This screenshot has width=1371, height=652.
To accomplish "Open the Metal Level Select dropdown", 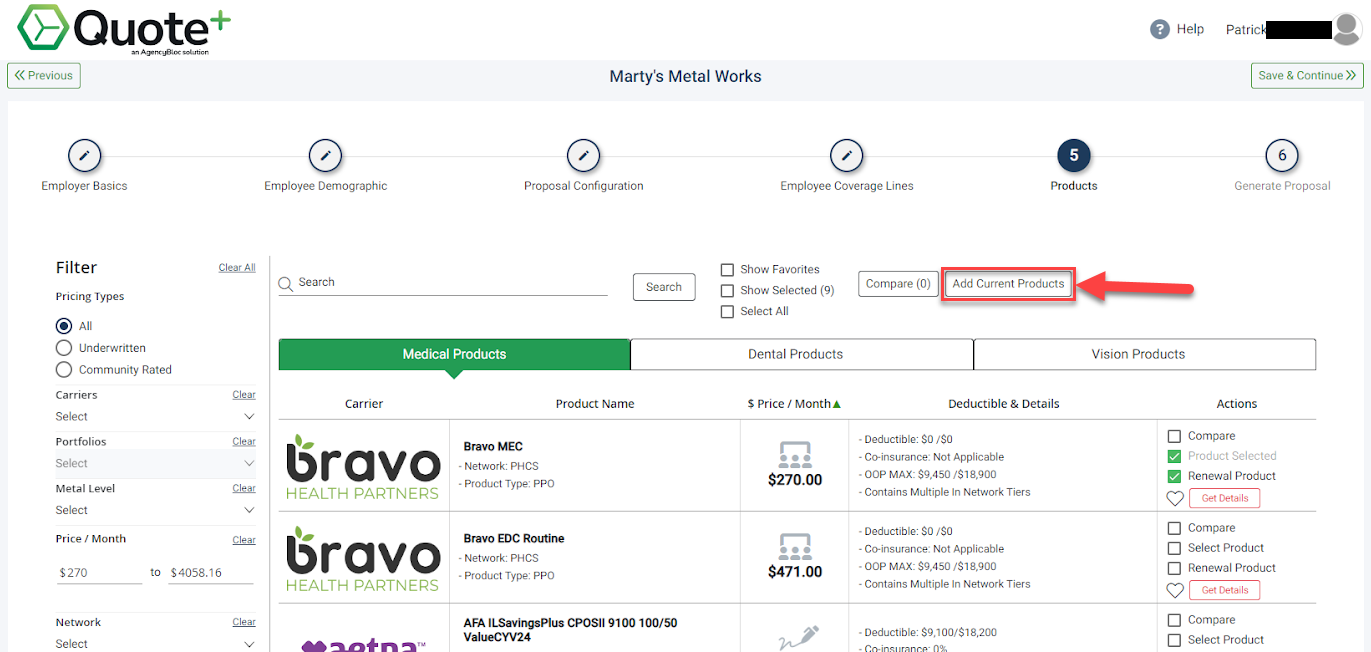I will [155, 510].
